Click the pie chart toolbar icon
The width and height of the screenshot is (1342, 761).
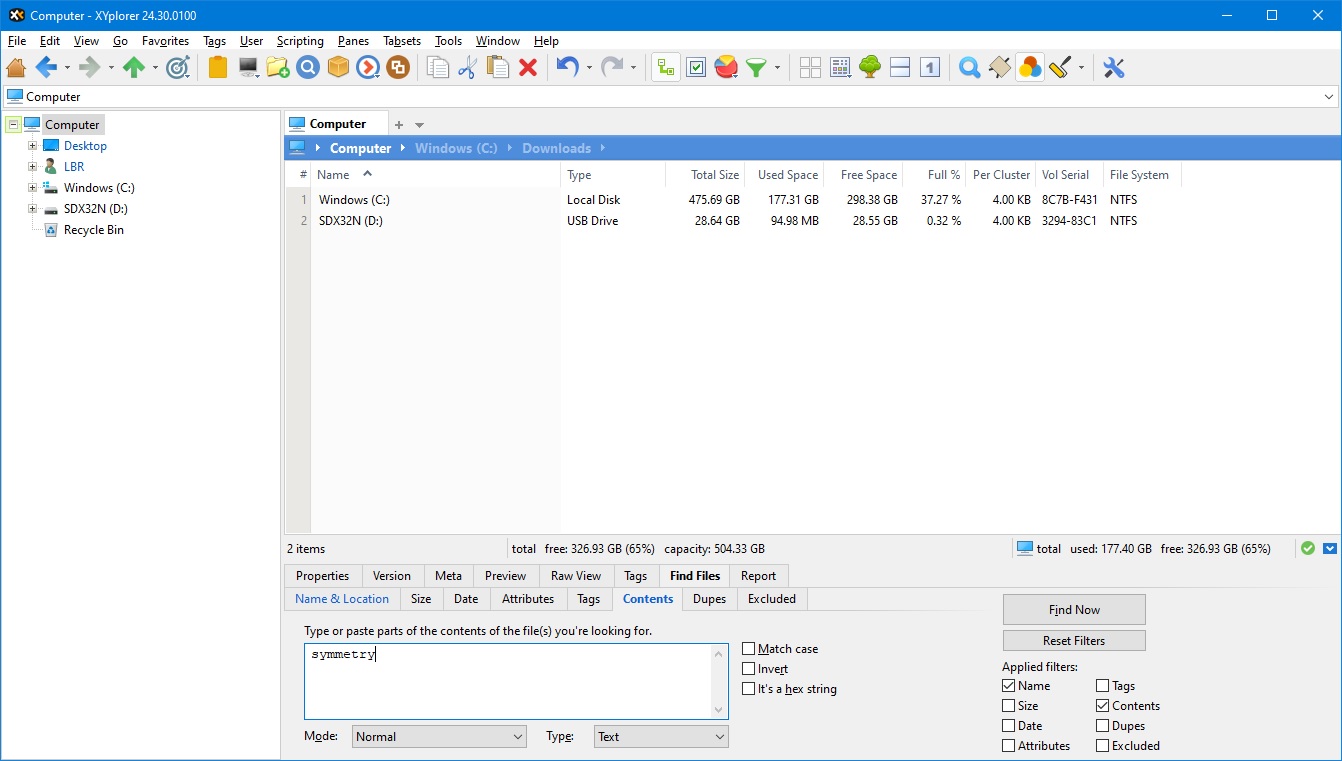tap(725, 67)
